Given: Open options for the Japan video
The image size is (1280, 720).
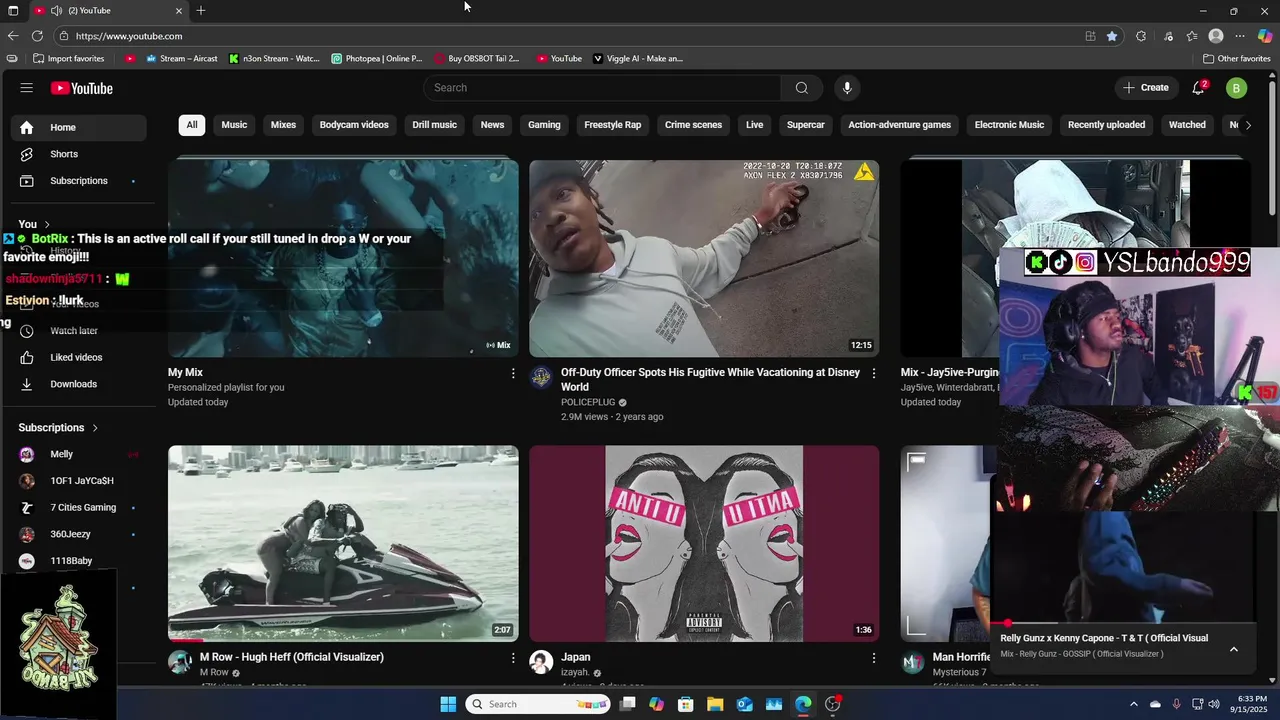Looking at the screenshot, I should [x=873, y=658].
